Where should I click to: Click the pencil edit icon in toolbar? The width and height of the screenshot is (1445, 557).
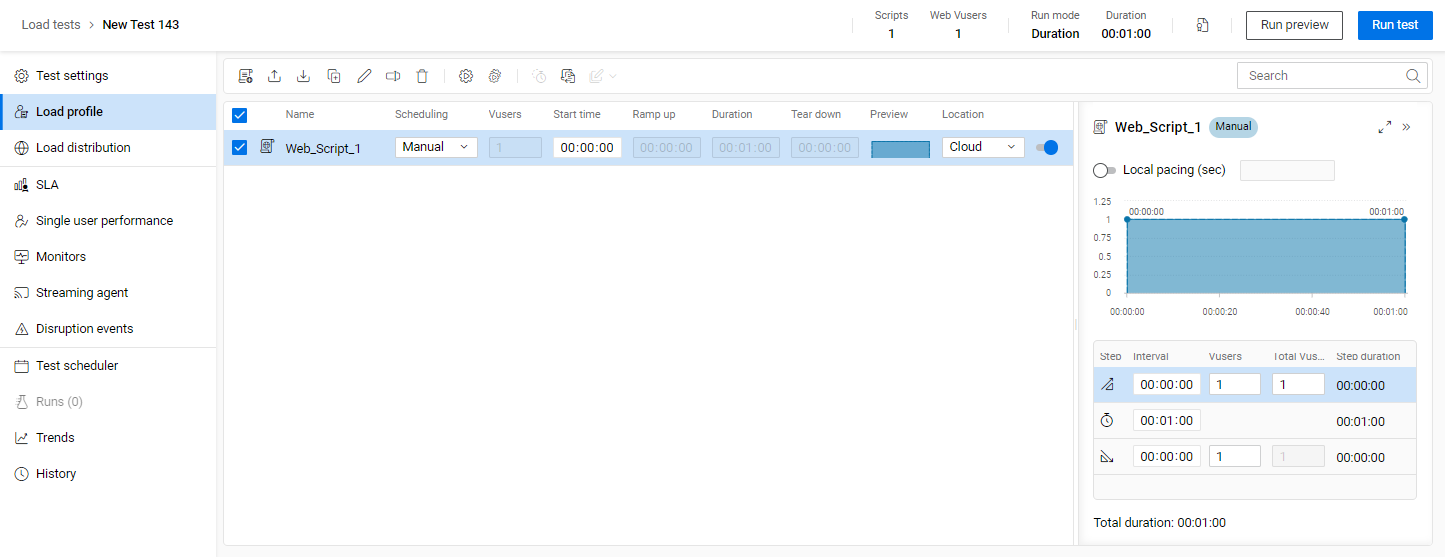[364, 76]
